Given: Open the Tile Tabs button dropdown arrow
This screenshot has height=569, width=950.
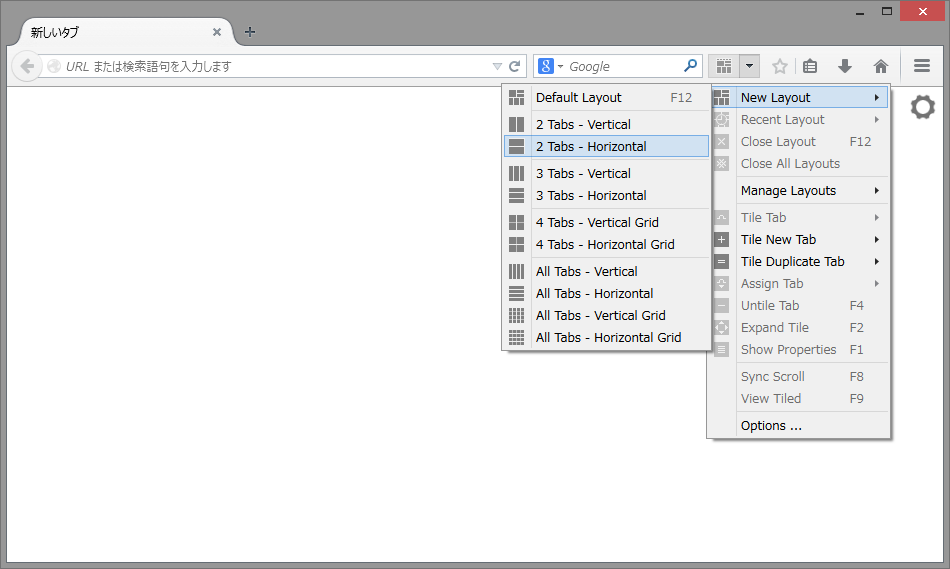Looking at the screenshot, I should pos(749,66).
